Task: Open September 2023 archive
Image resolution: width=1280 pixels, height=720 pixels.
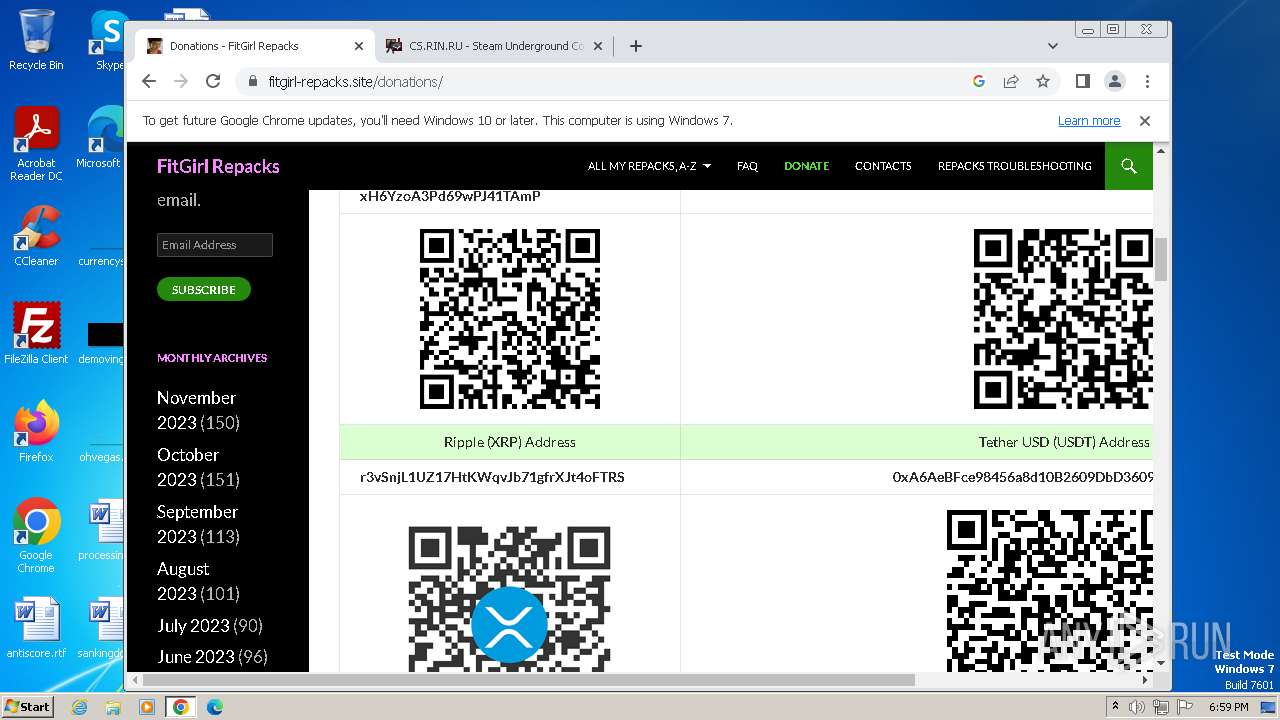Action: pos(198,524)
